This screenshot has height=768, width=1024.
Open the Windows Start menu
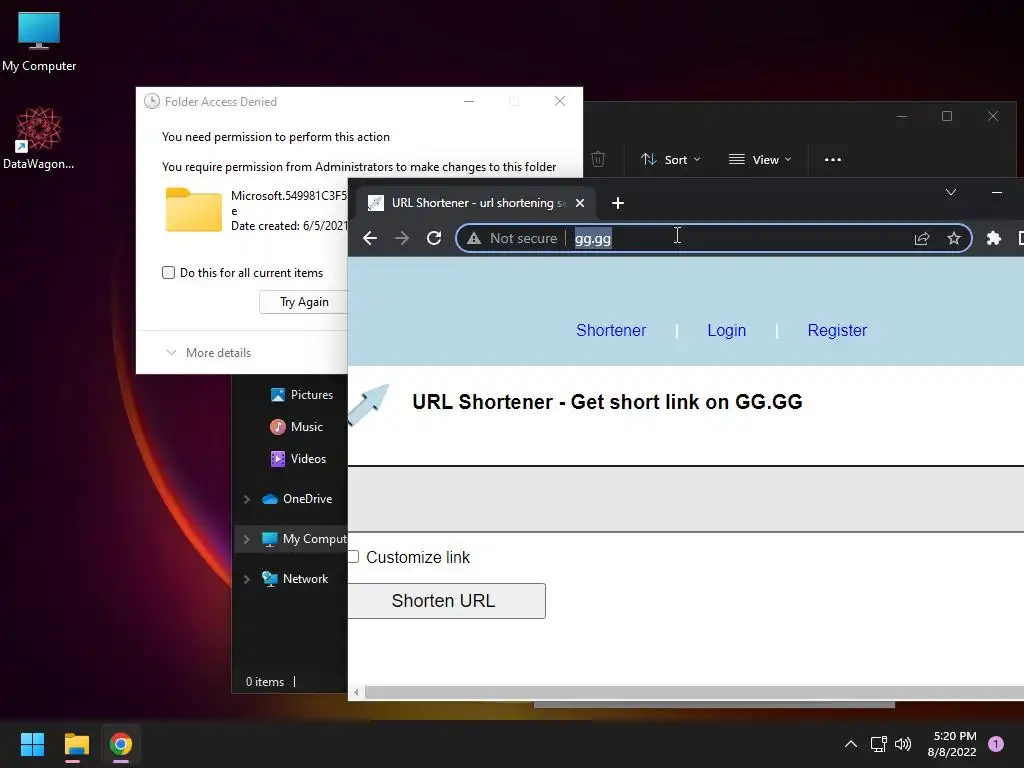click(32, 744)
